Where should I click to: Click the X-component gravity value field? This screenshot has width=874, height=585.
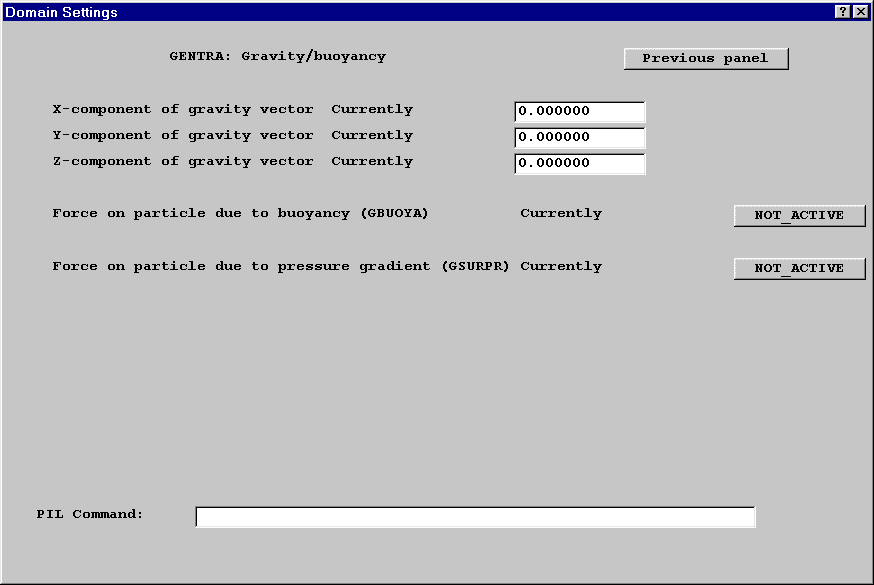click(x=579, y=112)
